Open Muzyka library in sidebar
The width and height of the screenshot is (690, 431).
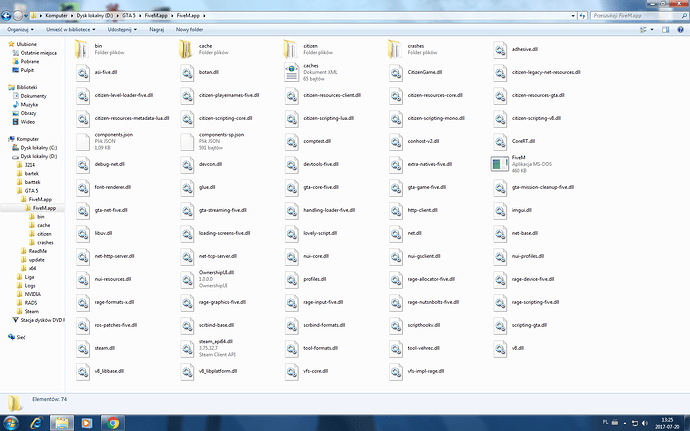pyautogui.click(x=29, y=105)
